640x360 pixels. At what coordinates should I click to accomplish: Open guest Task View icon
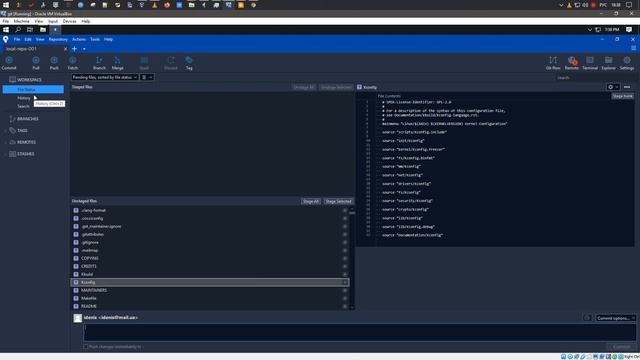coord(30,29)
